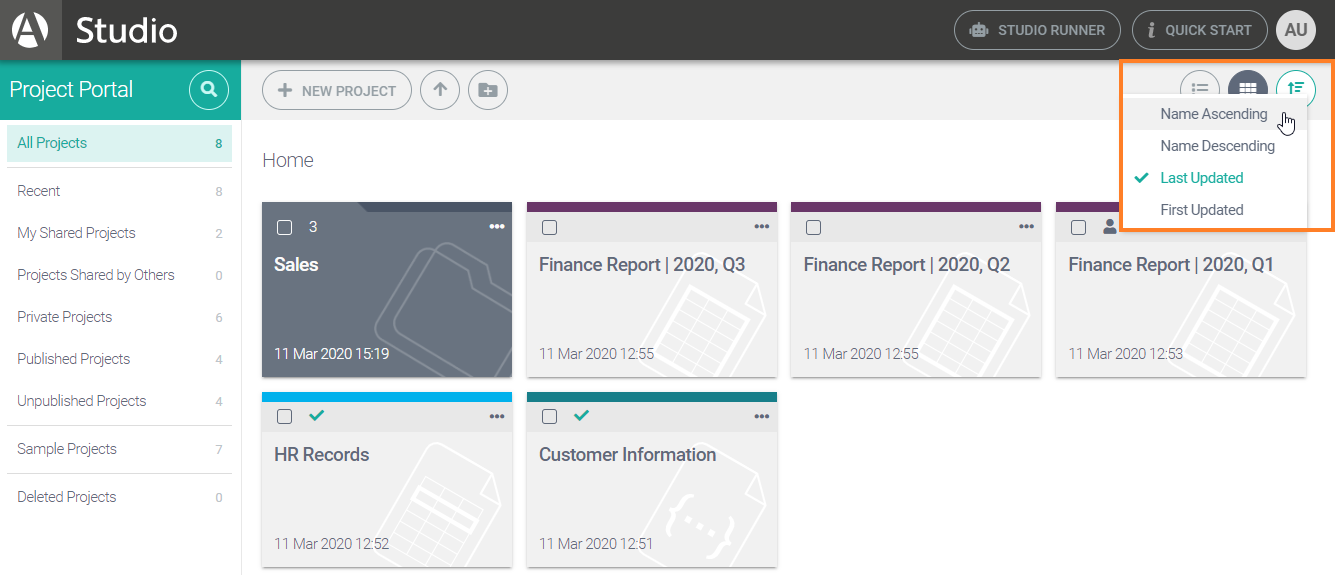The width and height of the screenshot is (1335, 575).
Task: Tick the Sales folder checkbox
Action: point(285,227)
